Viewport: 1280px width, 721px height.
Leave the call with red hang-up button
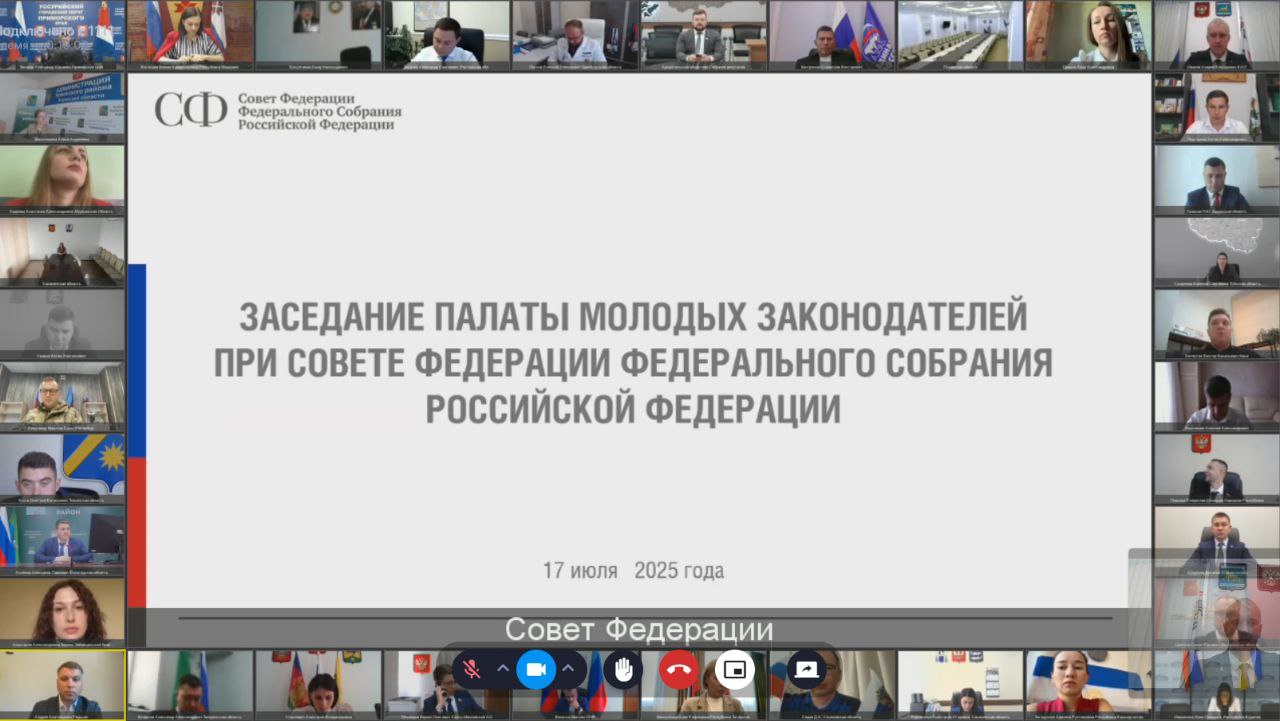(679, 669)
